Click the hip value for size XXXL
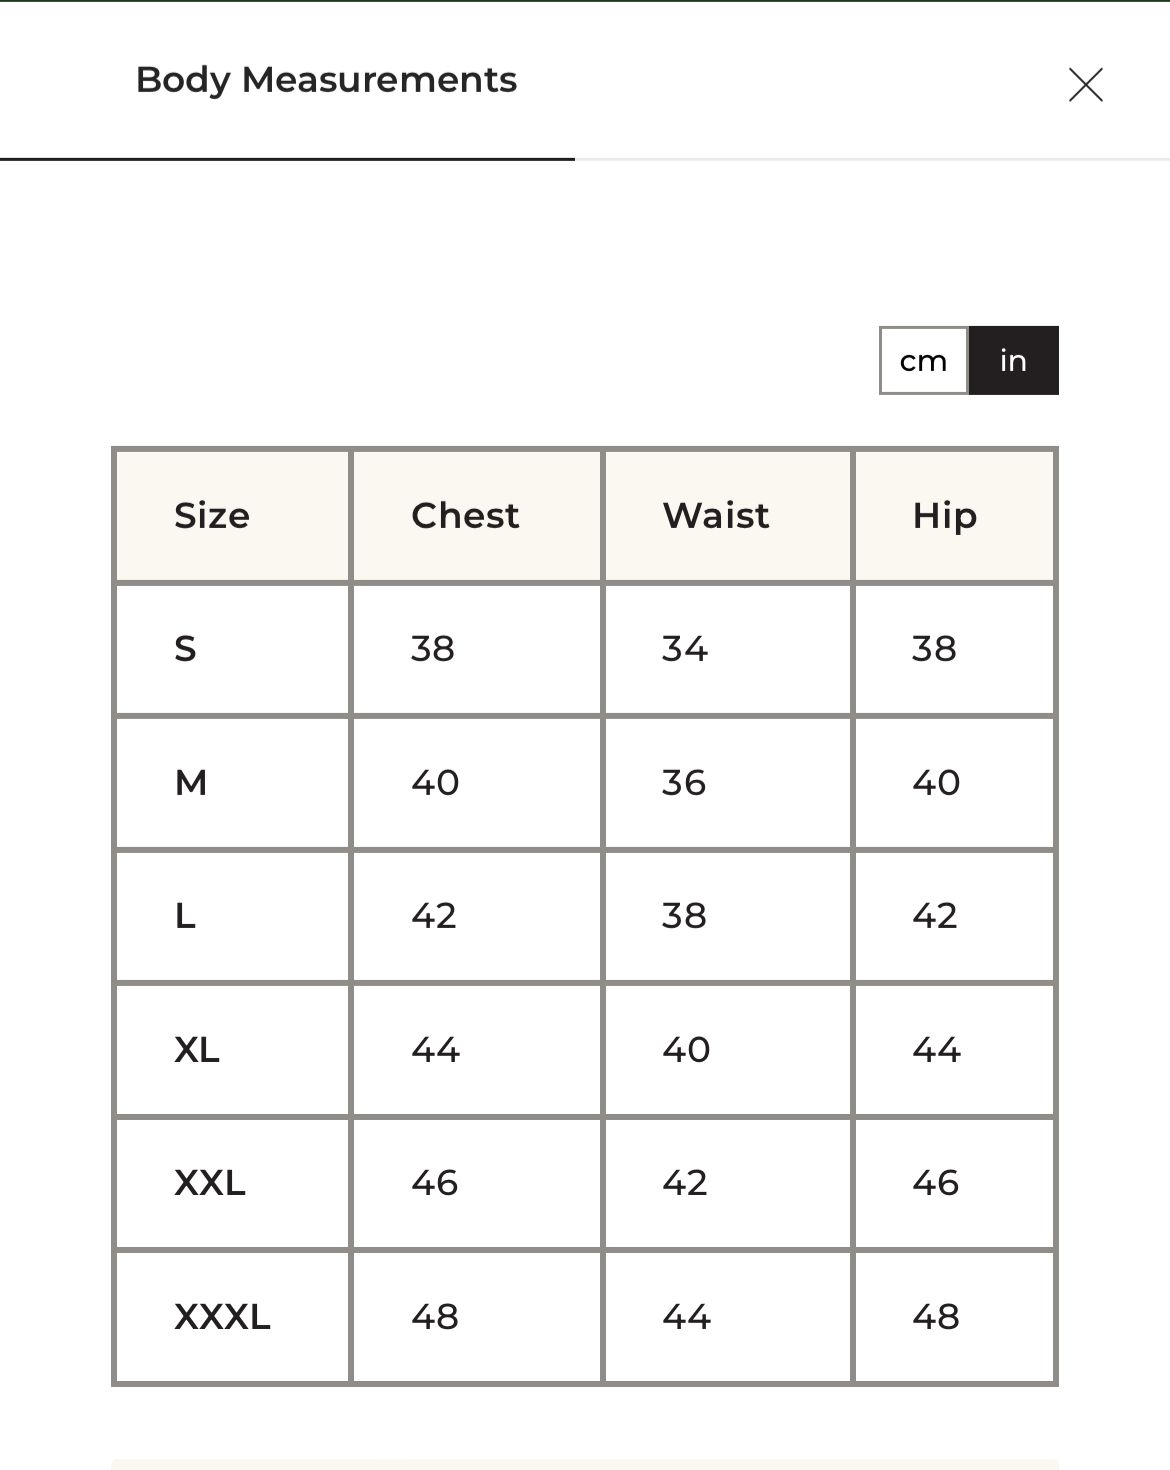Image resolution: width=1170 pixels, height=1470 pixels. pyautogui.click(x=936, y=1317)
